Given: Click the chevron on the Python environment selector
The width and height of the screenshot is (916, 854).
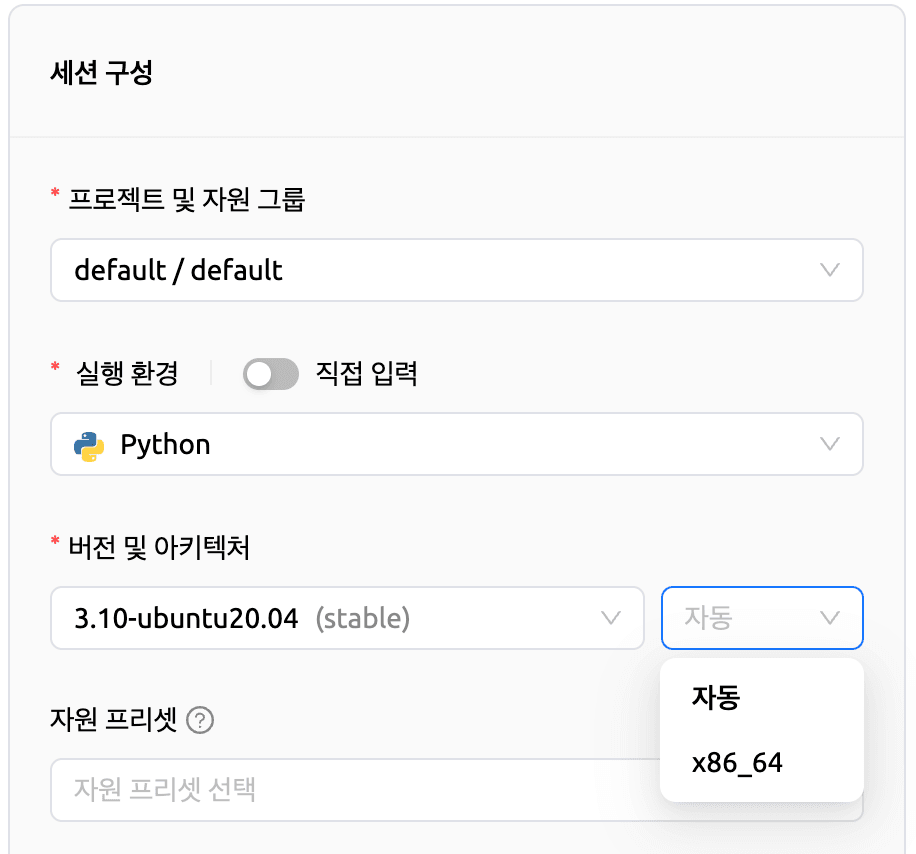Looking at the screenshot, I should coord(829,444).
